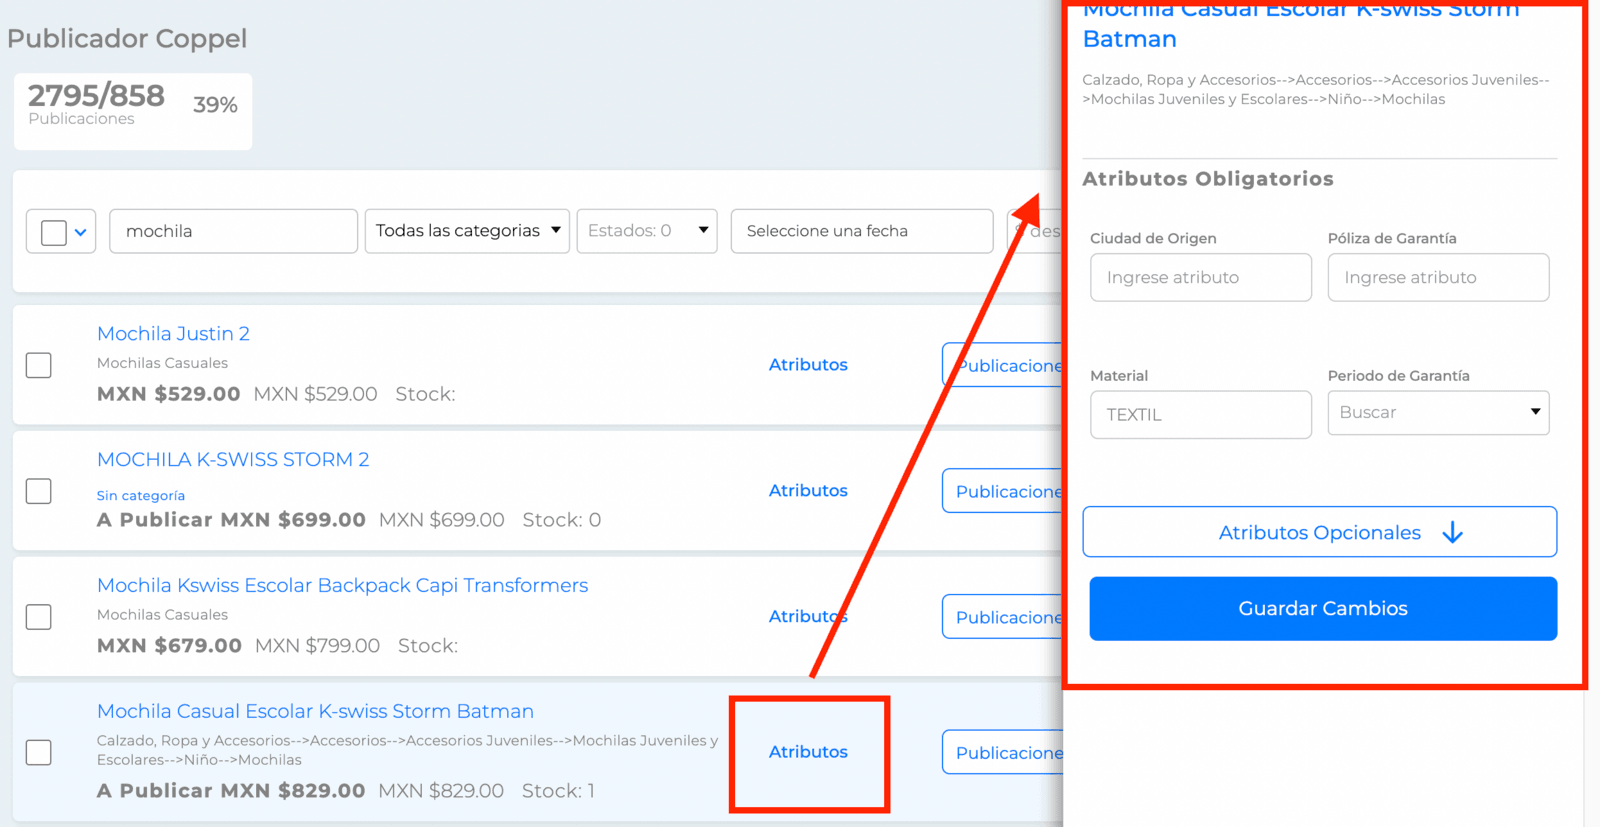
Task: Open Todas las categorias dropdown
Action: pos(467,231)
